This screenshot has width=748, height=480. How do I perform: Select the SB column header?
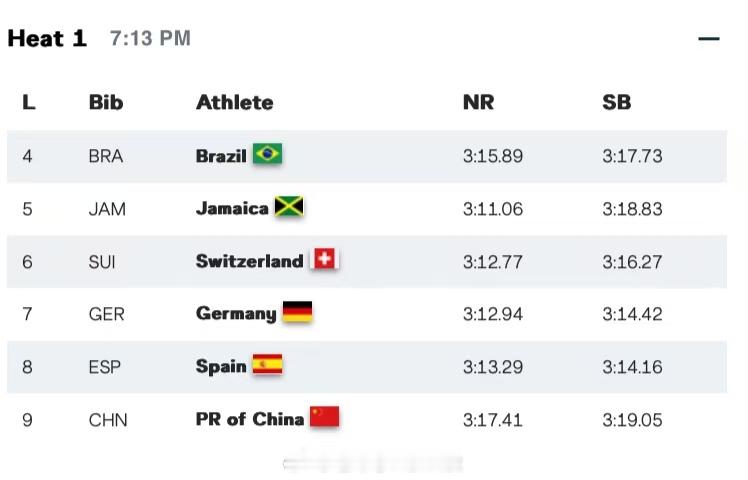point(616,102)
